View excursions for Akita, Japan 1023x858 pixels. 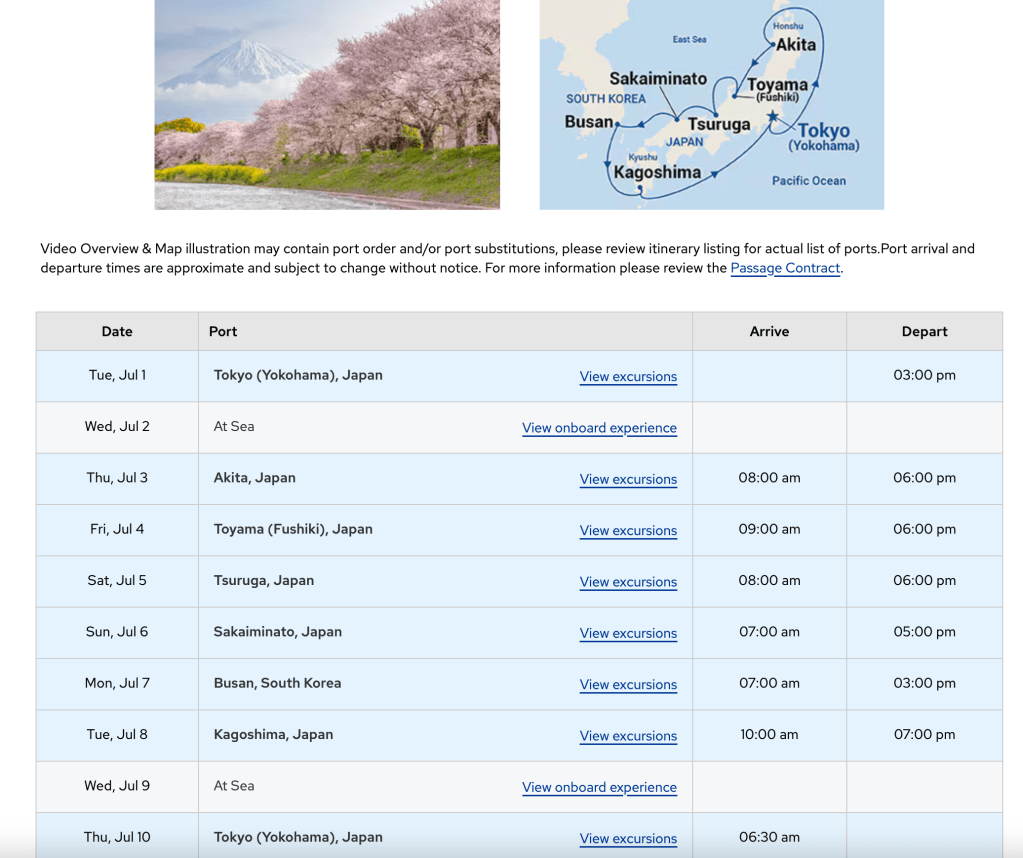(x=628, y=479)
